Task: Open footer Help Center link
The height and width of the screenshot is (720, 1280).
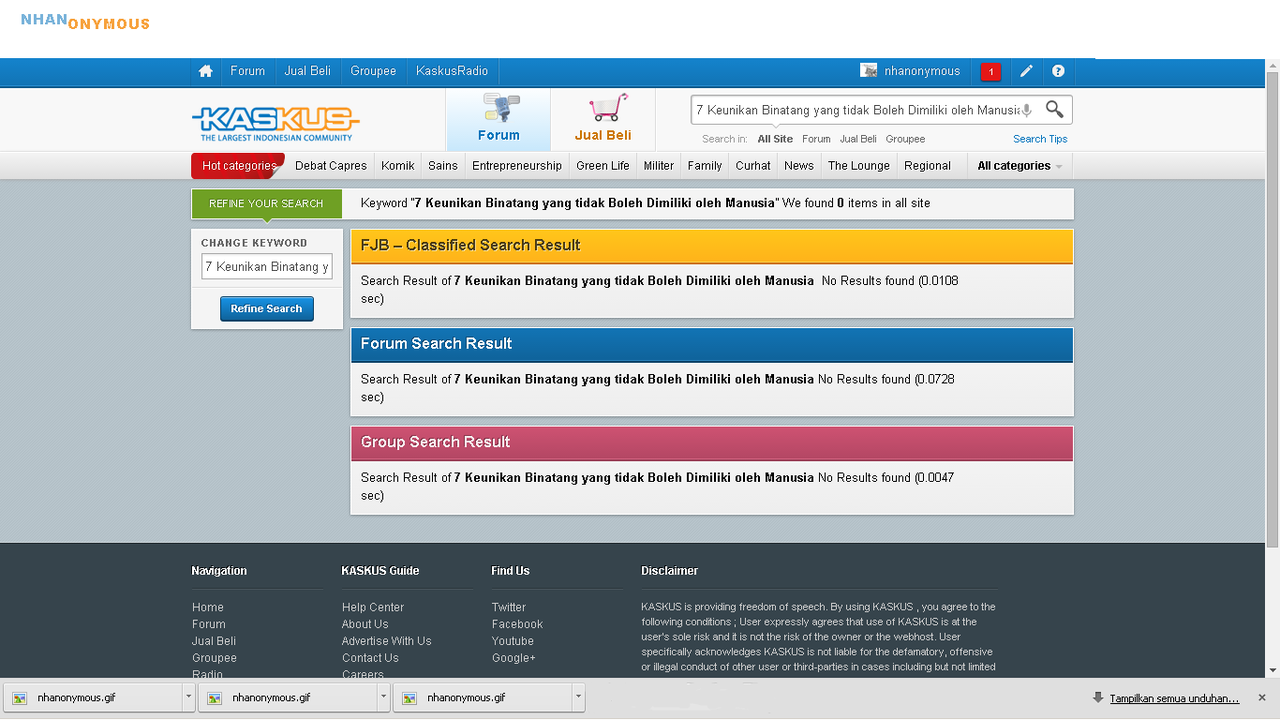Action: point(373,607)
